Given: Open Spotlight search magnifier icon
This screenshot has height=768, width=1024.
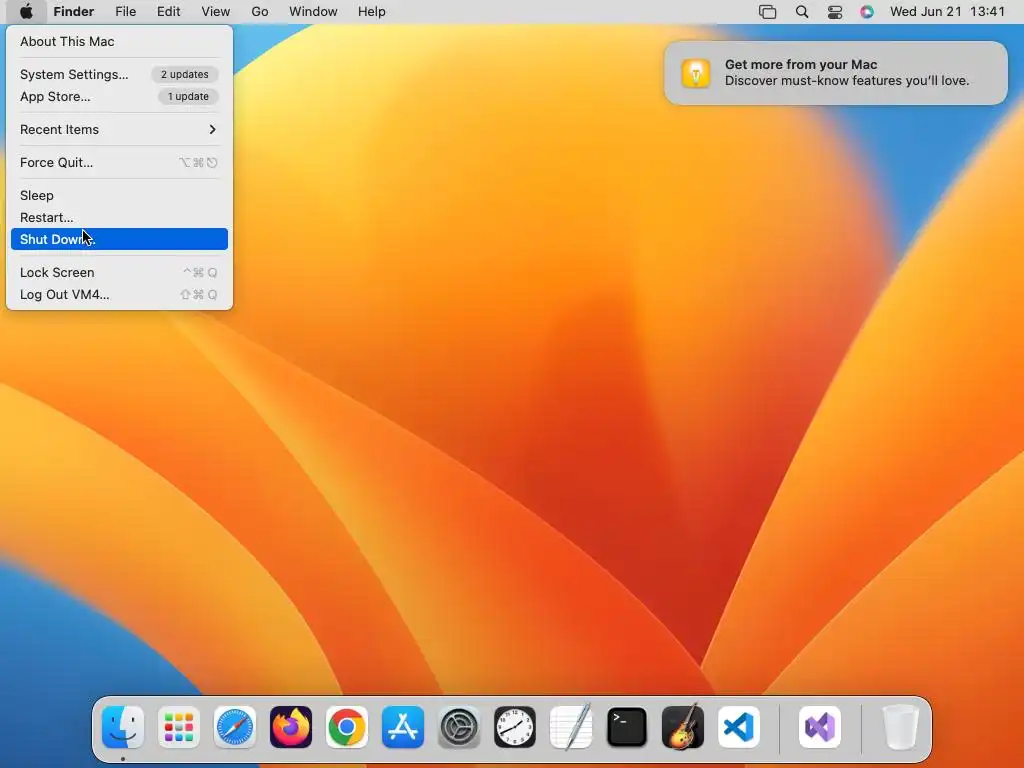Looking at the screenshot, I should point(802,12).
